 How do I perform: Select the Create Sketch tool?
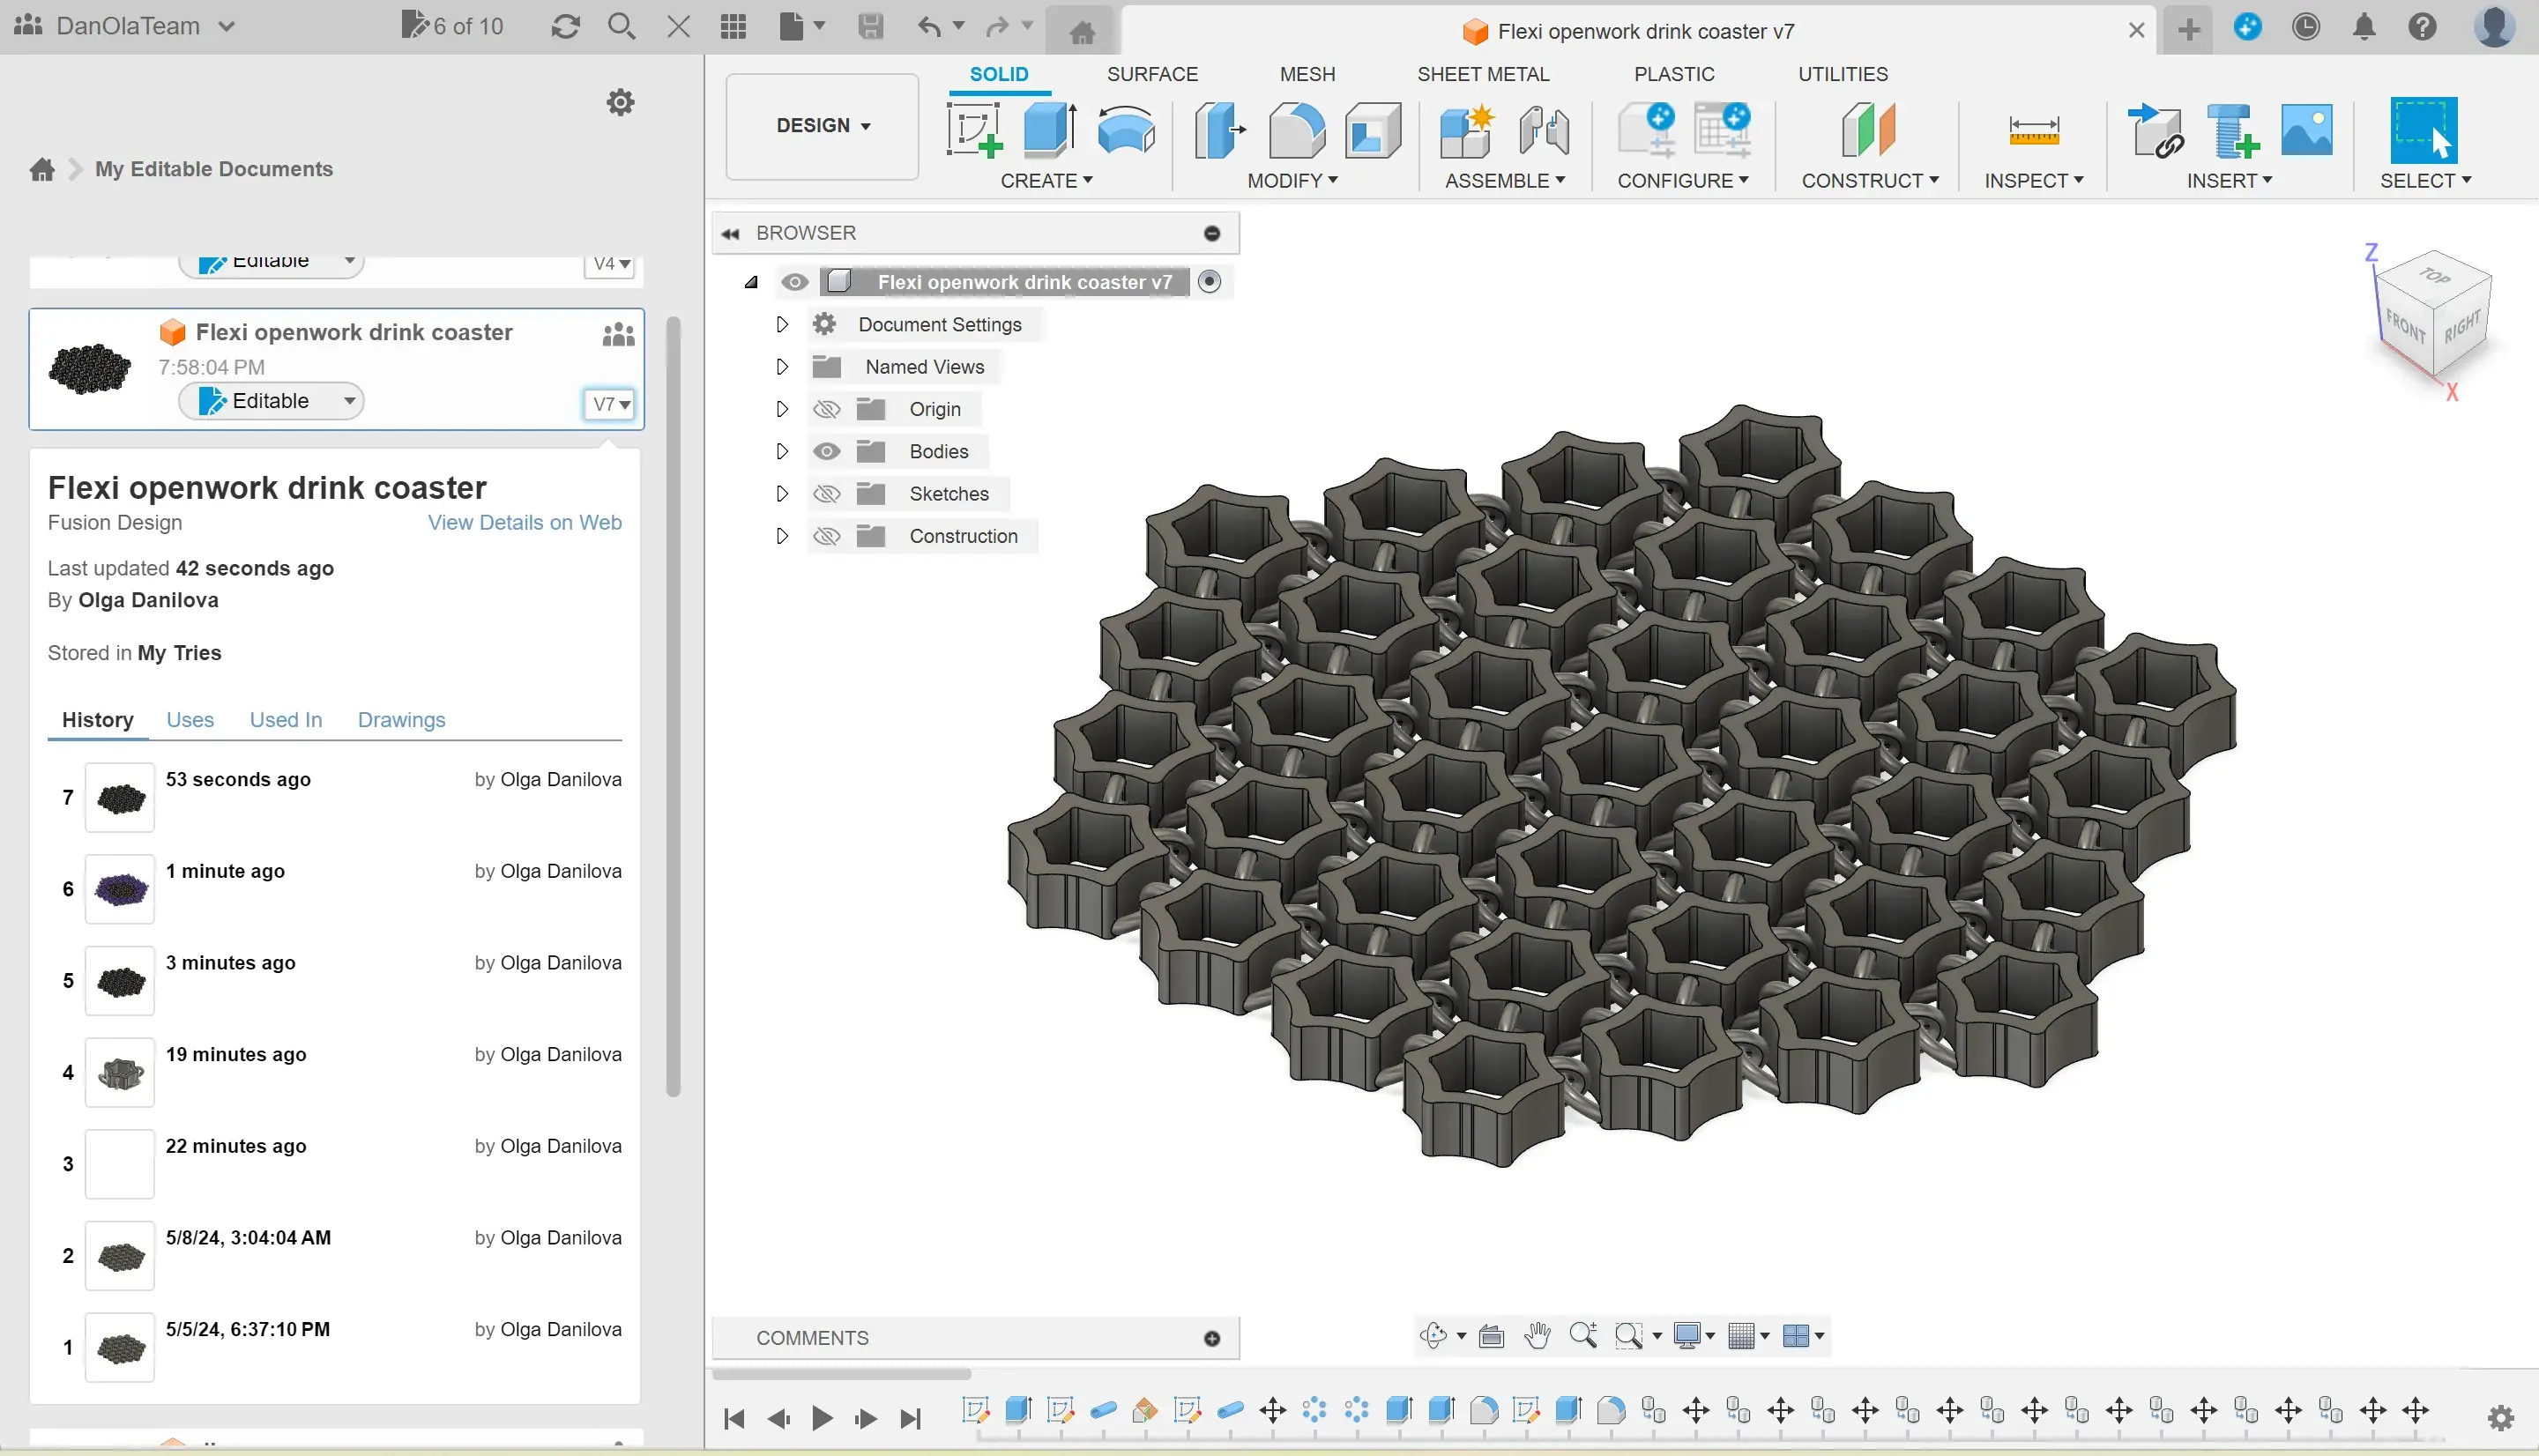point(974,130)
